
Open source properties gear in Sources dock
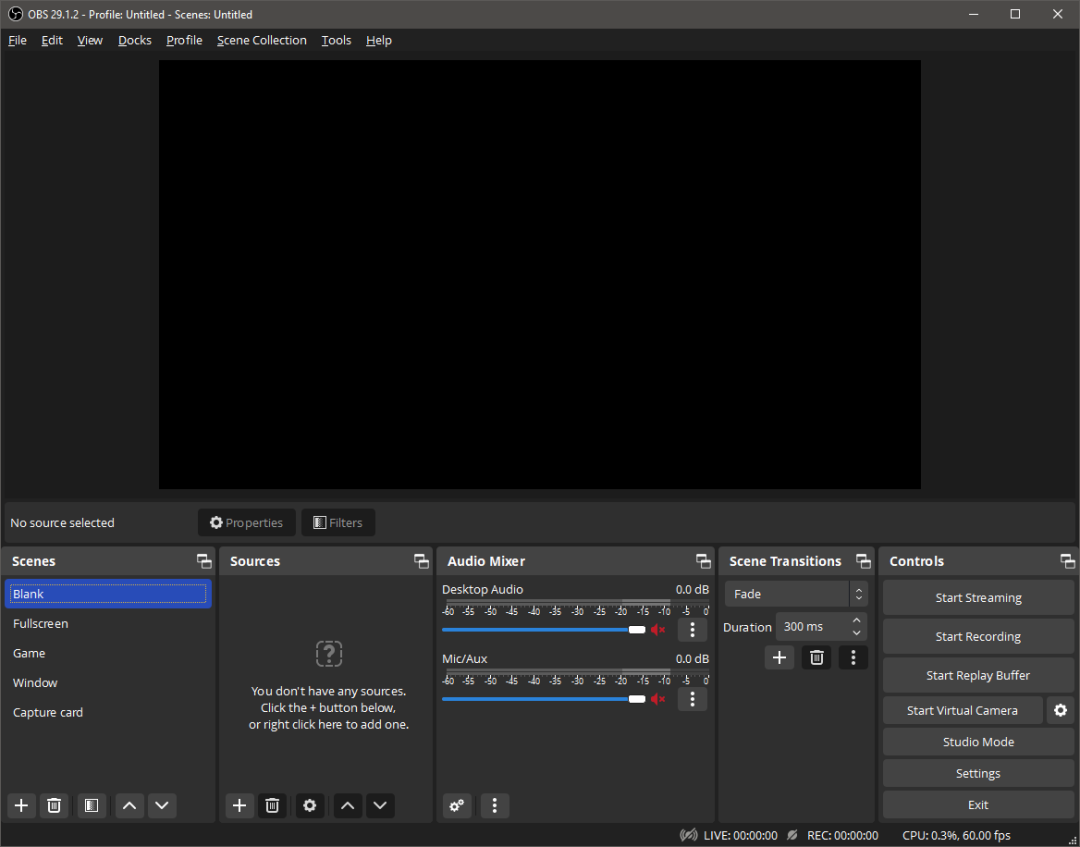click(x=310, y=805)
